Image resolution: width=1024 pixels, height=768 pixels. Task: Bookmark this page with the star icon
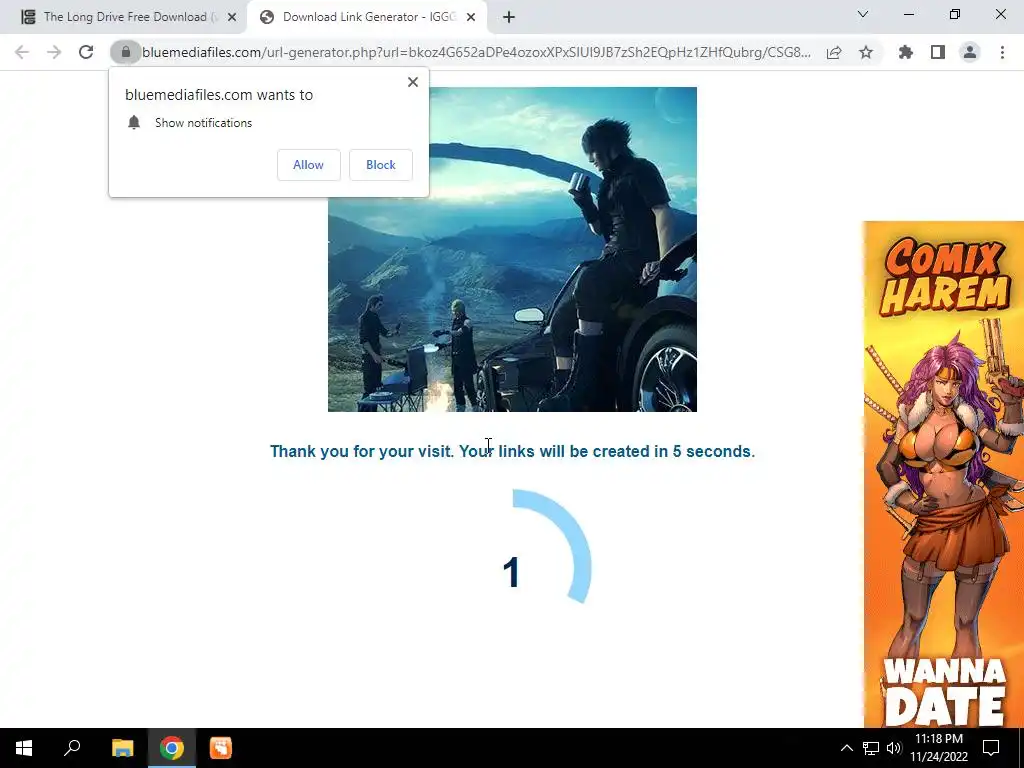(x=866, y=52)
